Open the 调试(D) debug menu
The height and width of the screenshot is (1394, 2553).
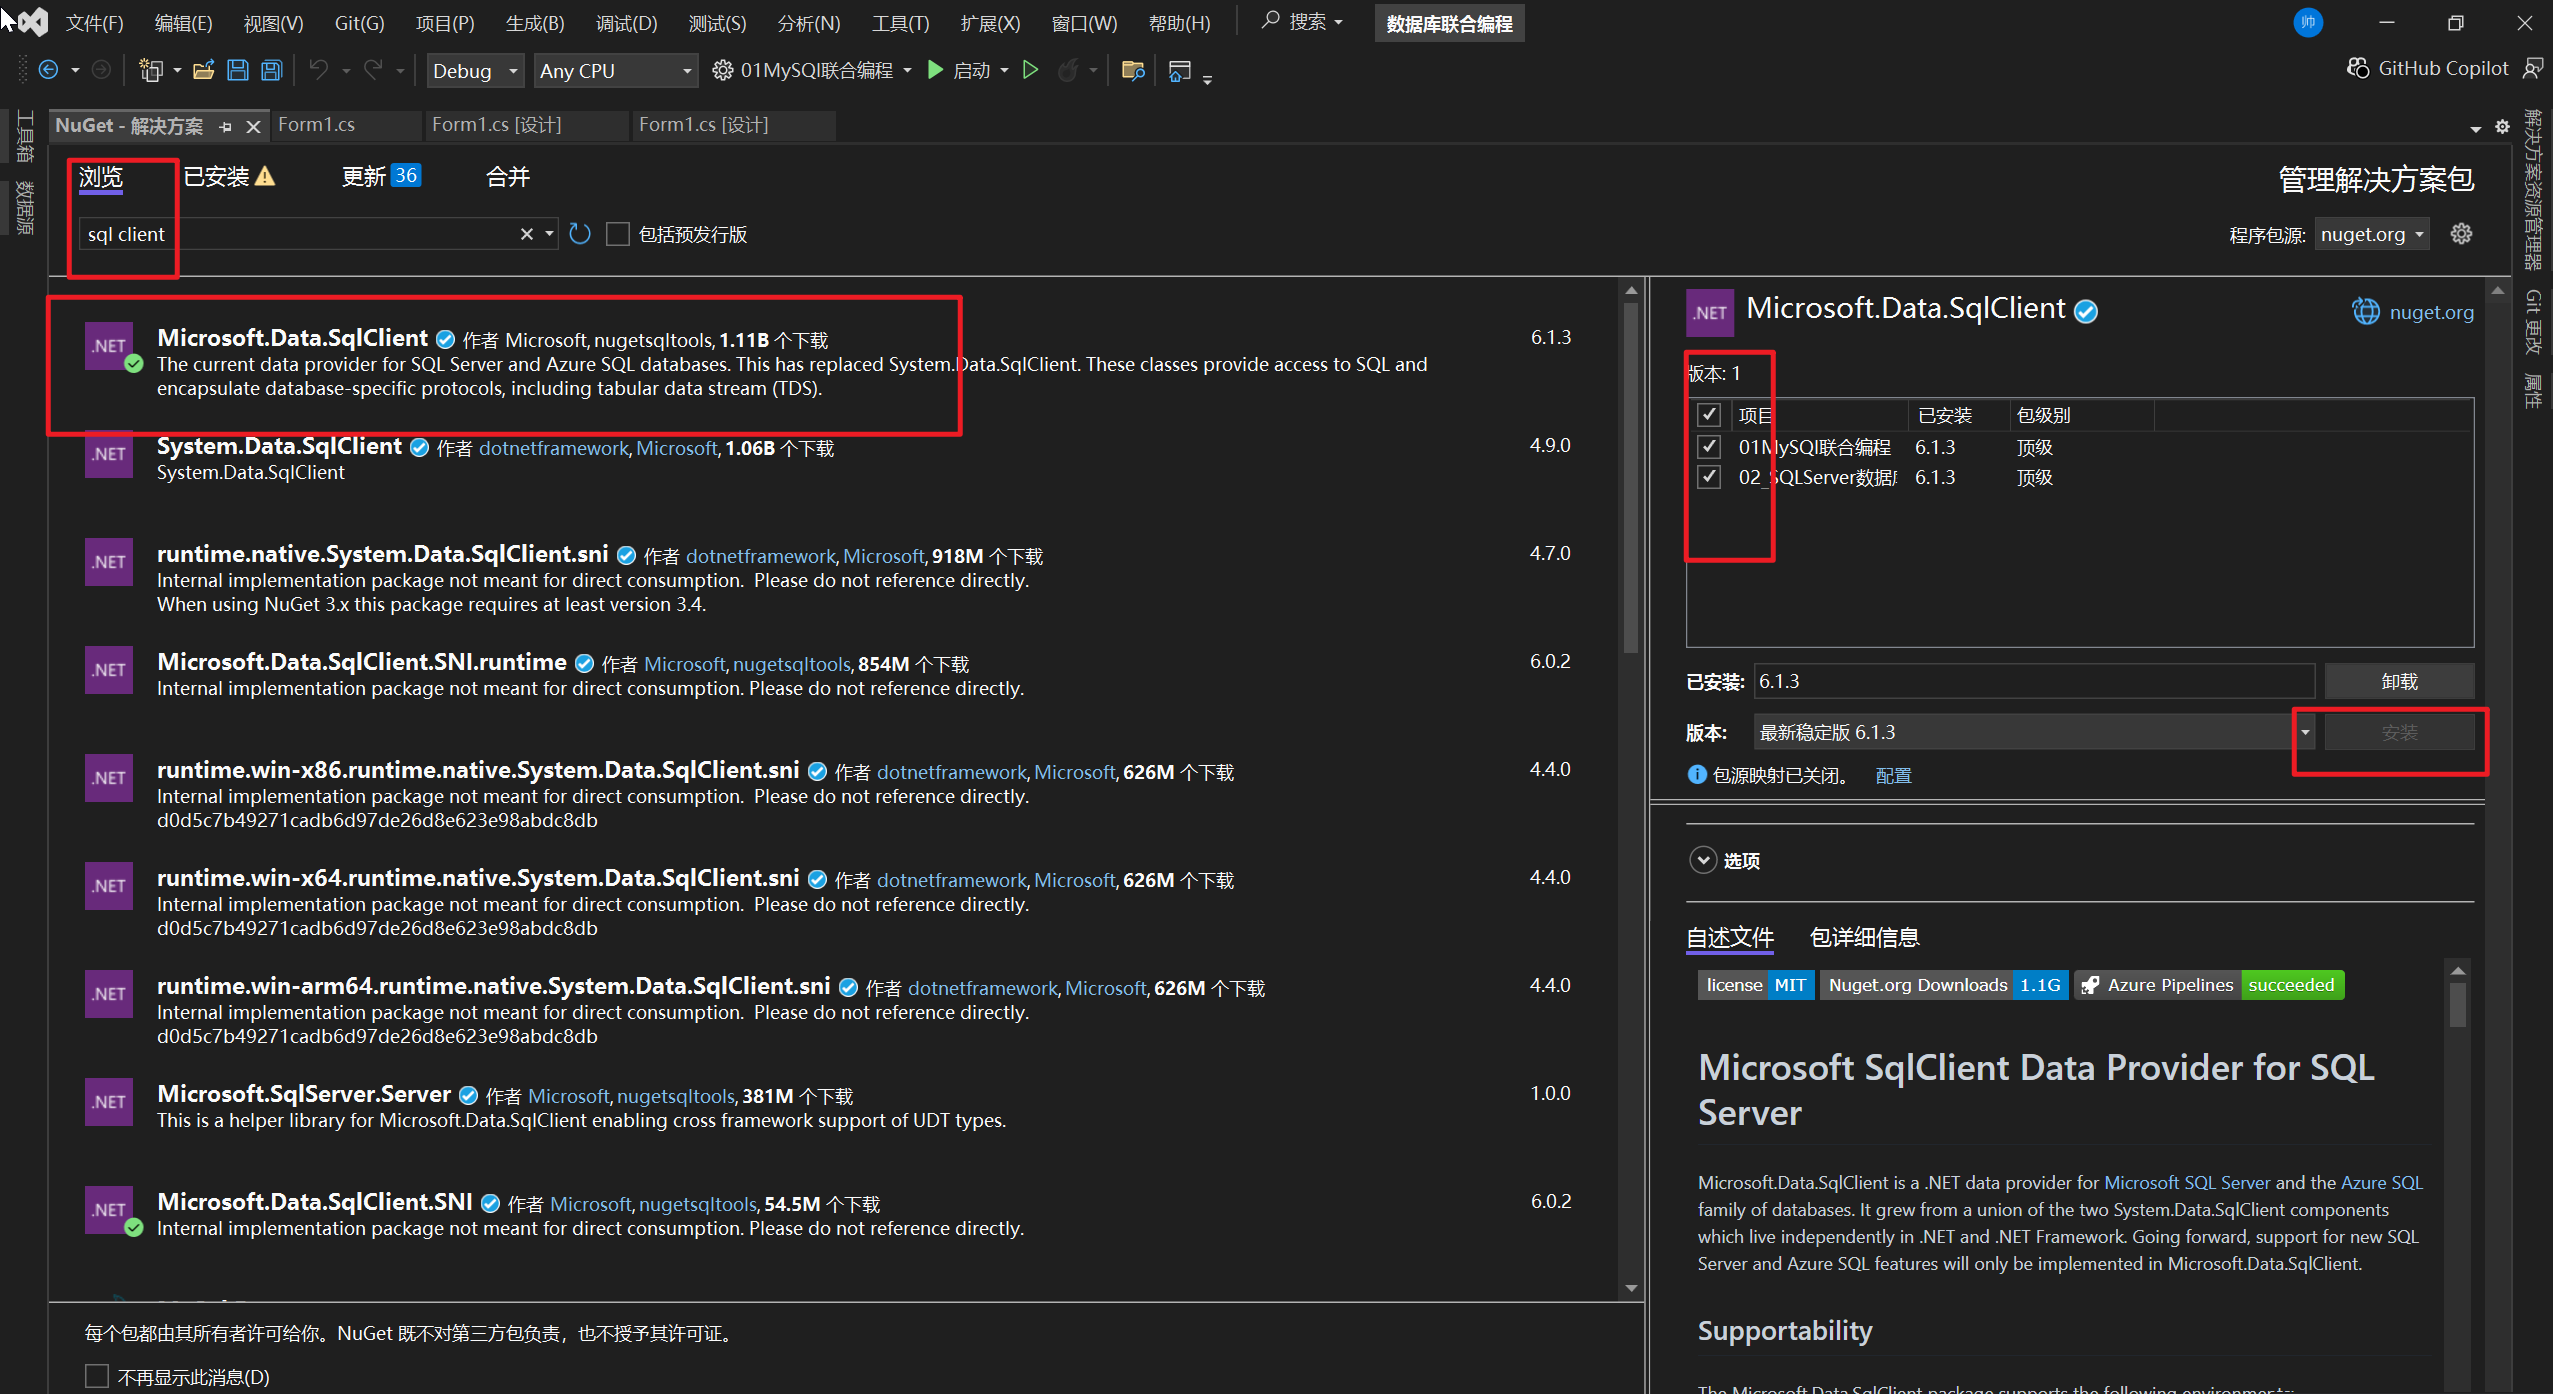[626, 23]
